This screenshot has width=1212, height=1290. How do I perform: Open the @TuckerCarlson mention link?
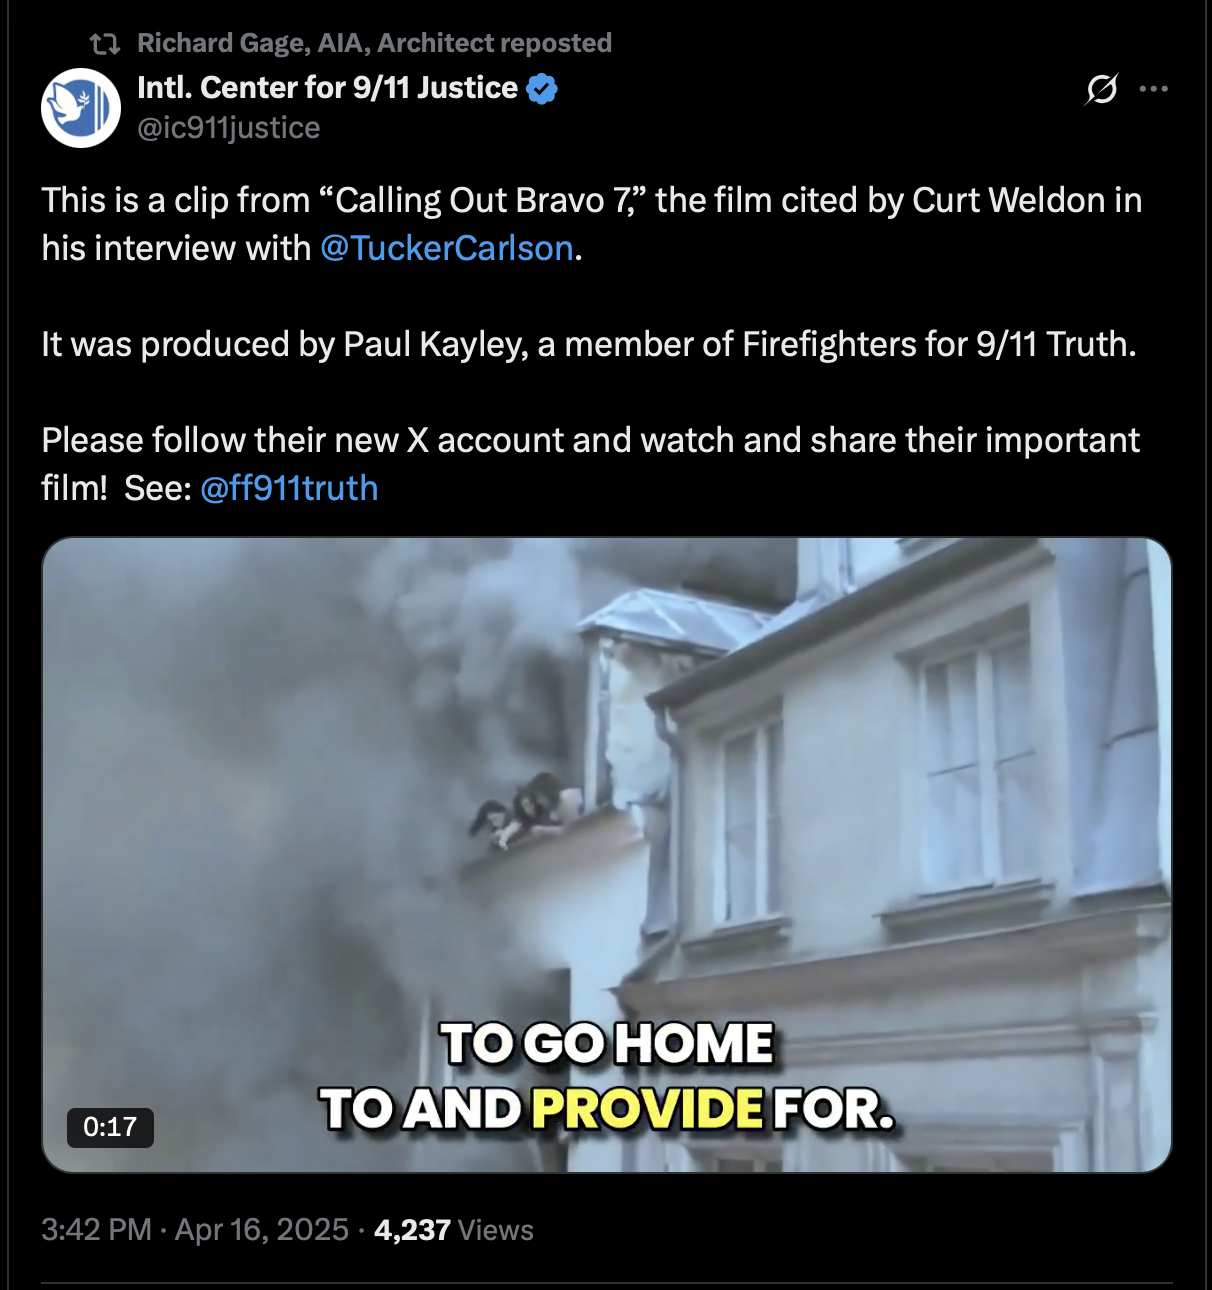[447, 248]
